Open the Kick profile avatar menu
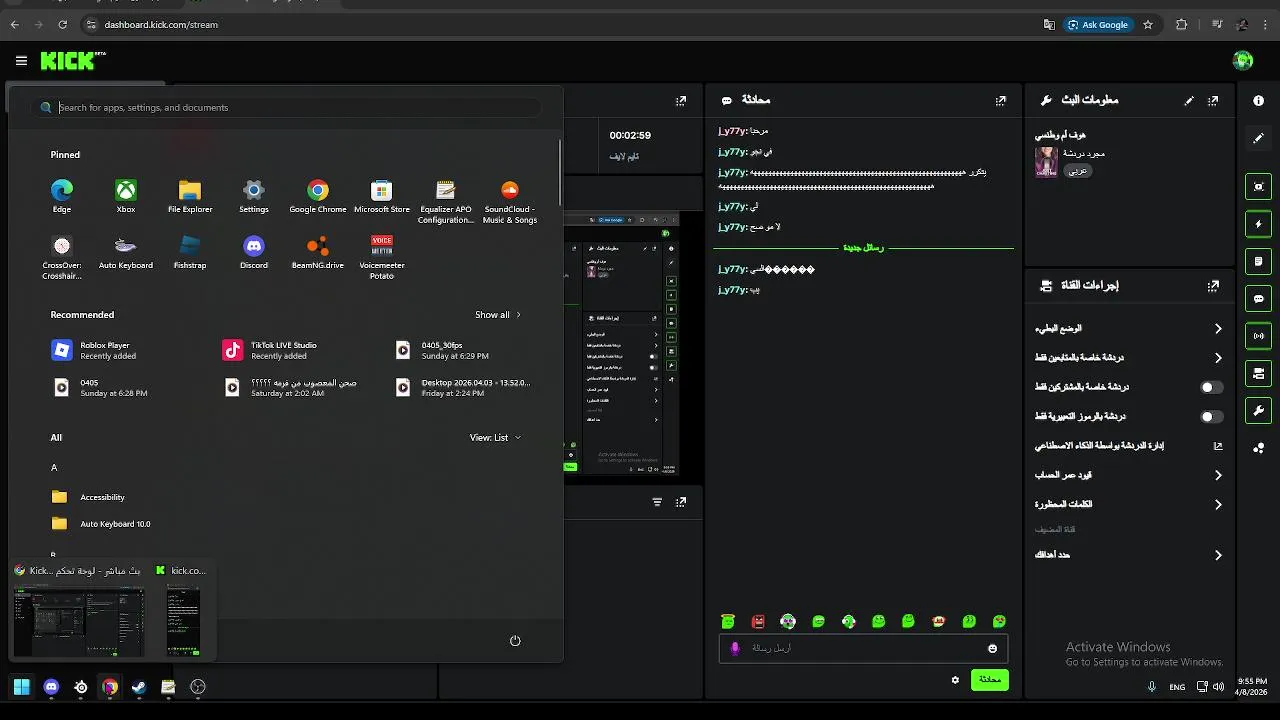Image resolution: width=1280 pixels, height=720 pixels. click(x=1243, y=61)
